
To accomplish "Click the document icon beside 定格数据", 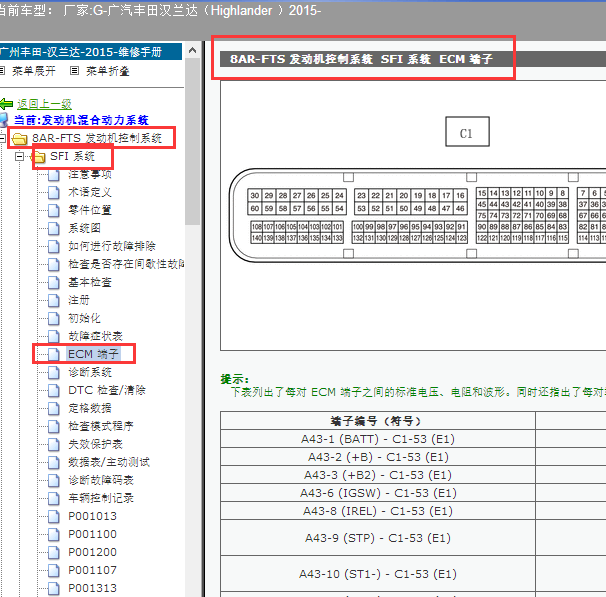I will click(54, 408).
